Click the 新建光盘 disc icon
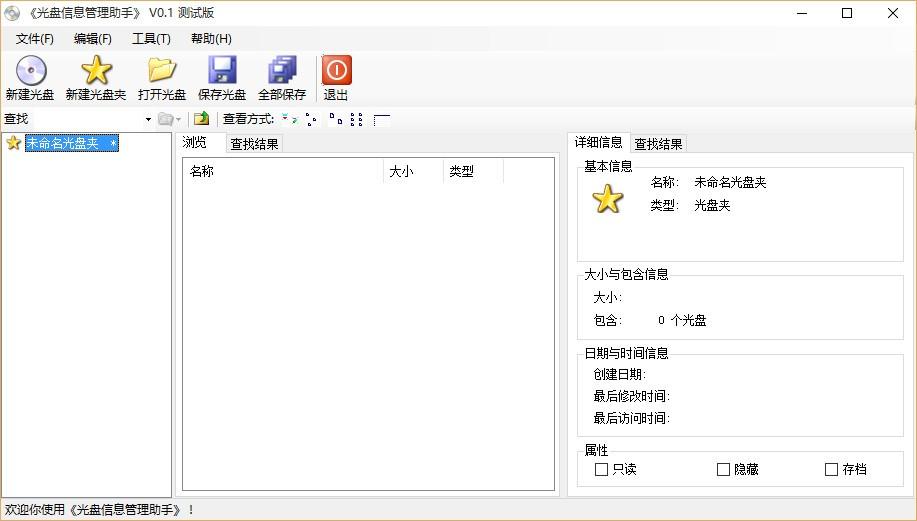 [x=31, y=70]
